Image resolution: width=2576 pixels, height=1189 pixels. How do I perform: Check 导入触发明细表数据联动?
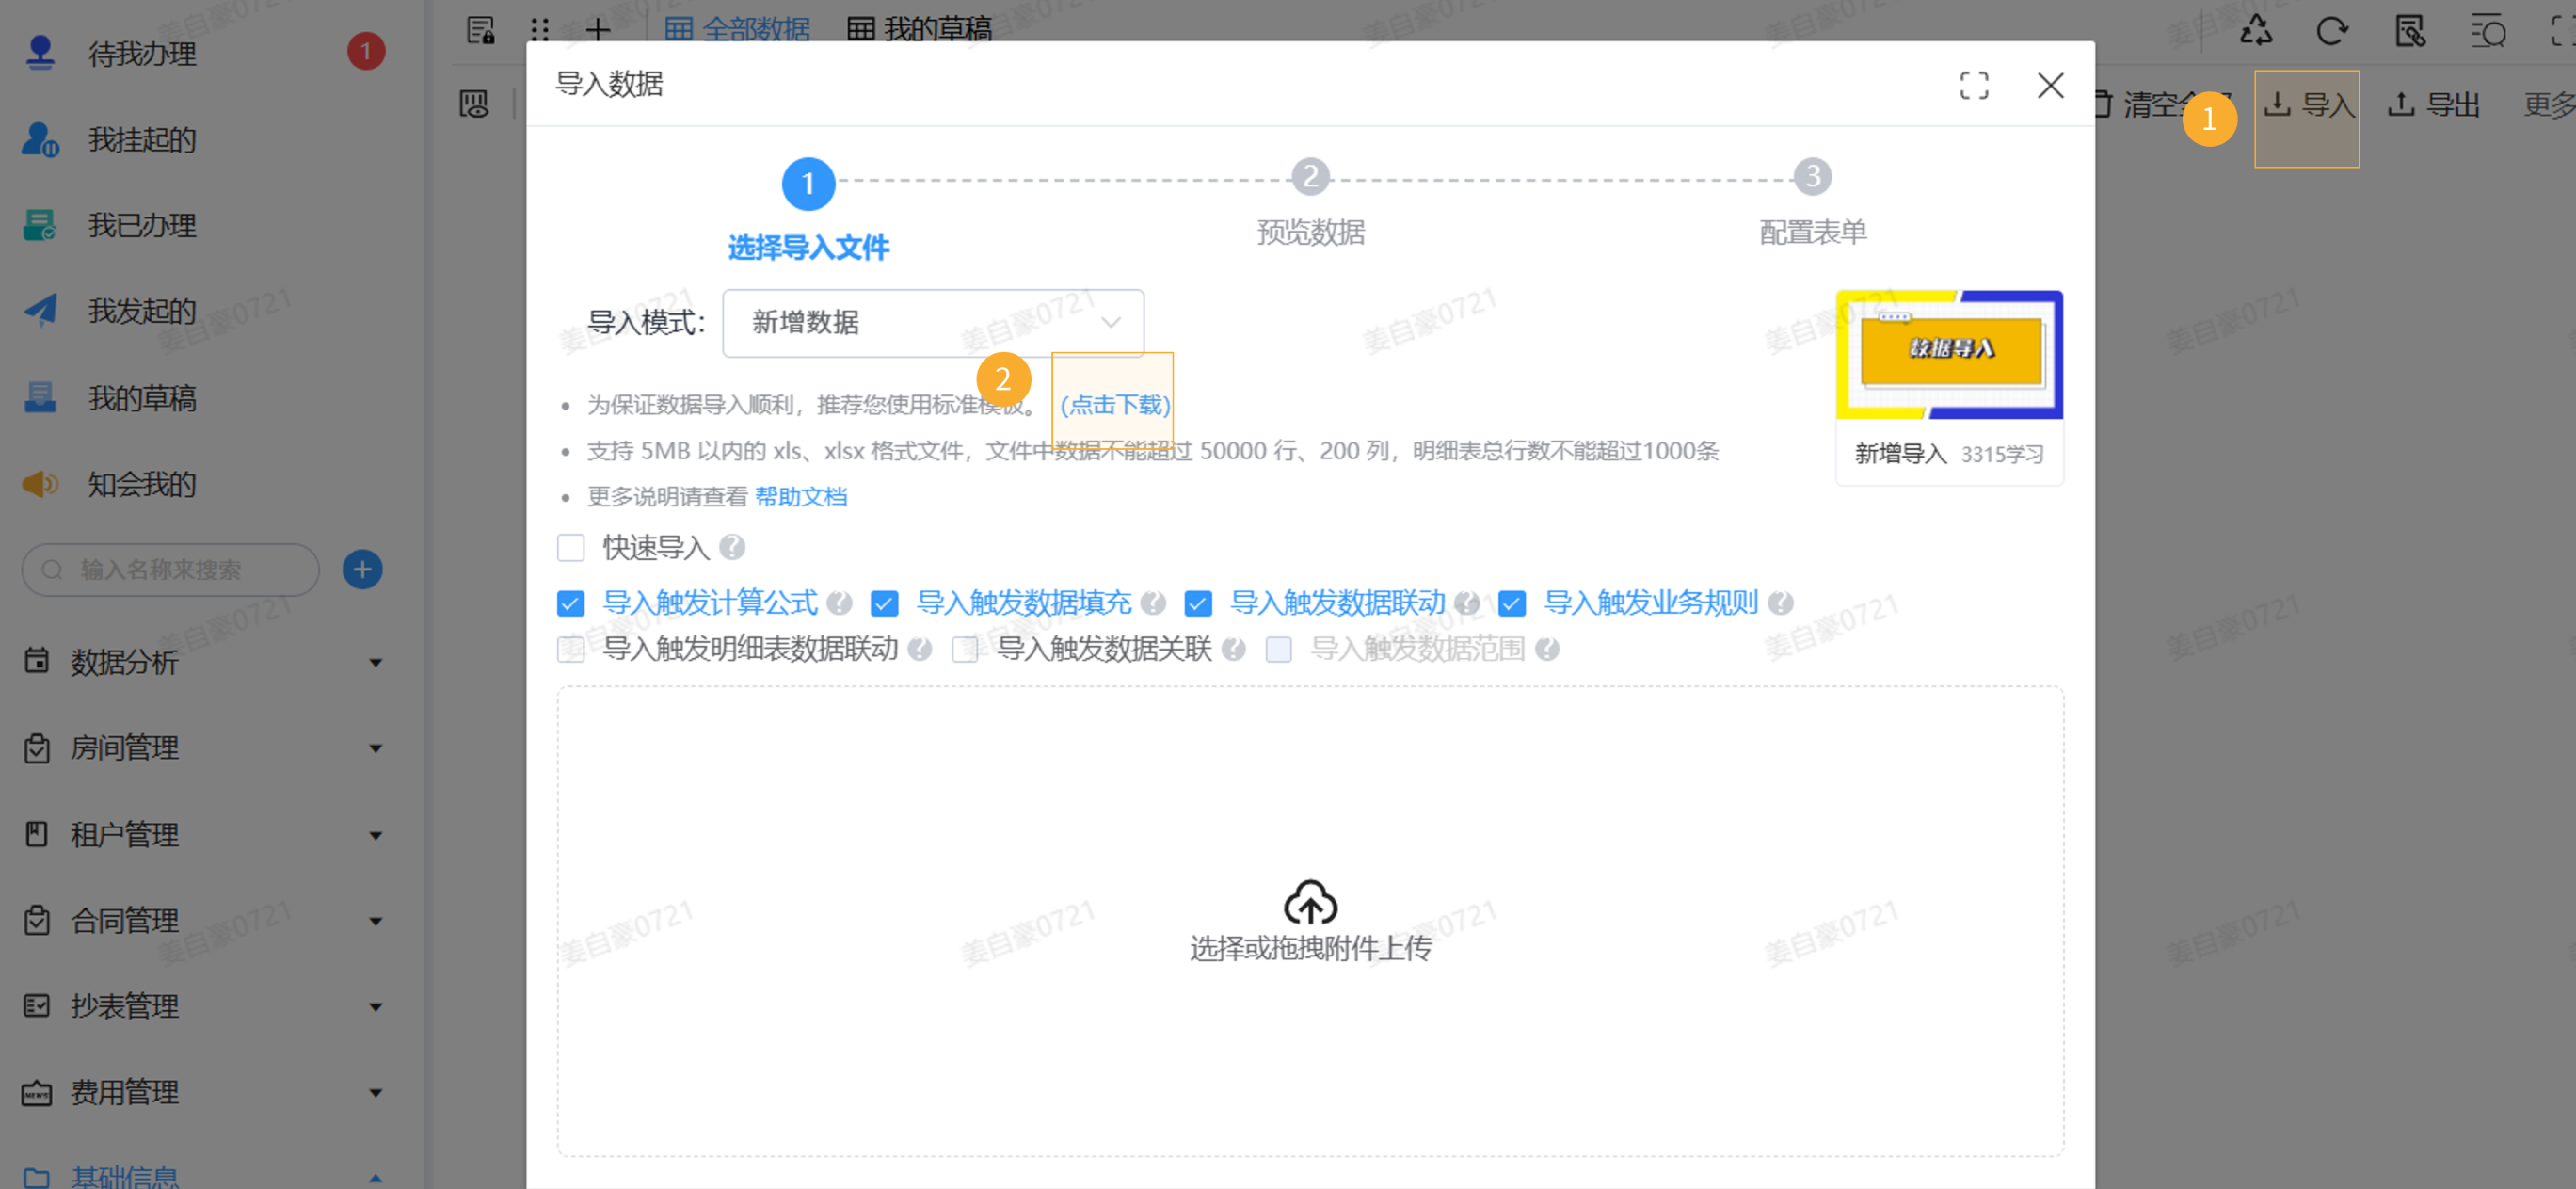coord(571,649)
